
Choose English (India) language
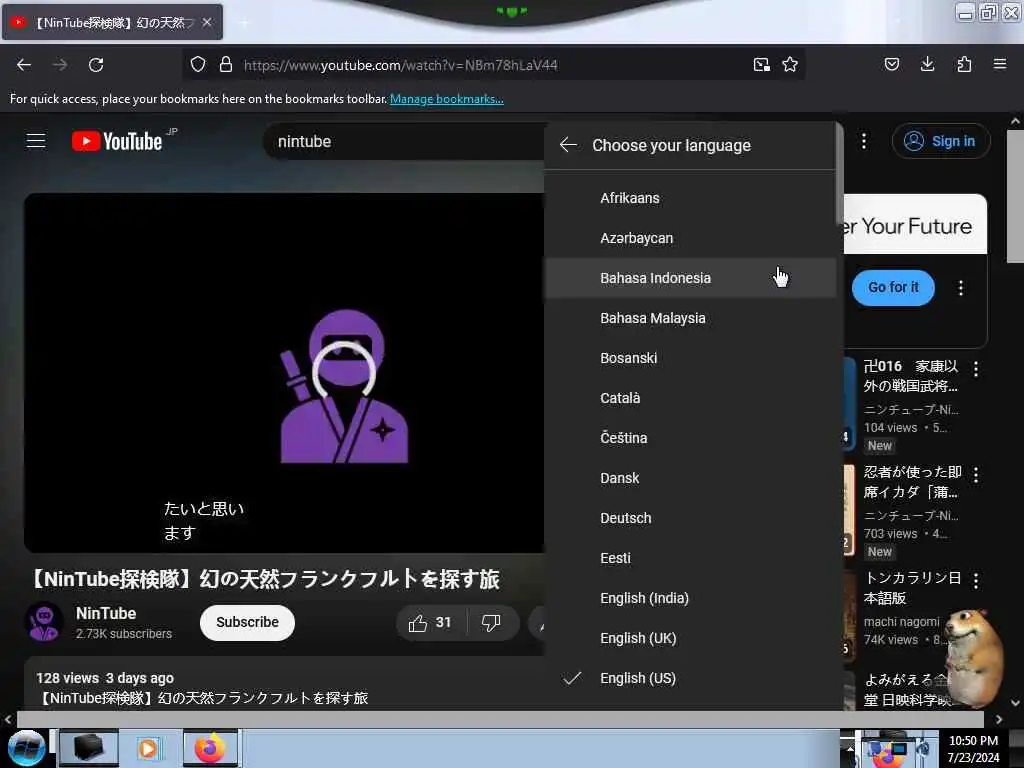click(x=690, y=598)
